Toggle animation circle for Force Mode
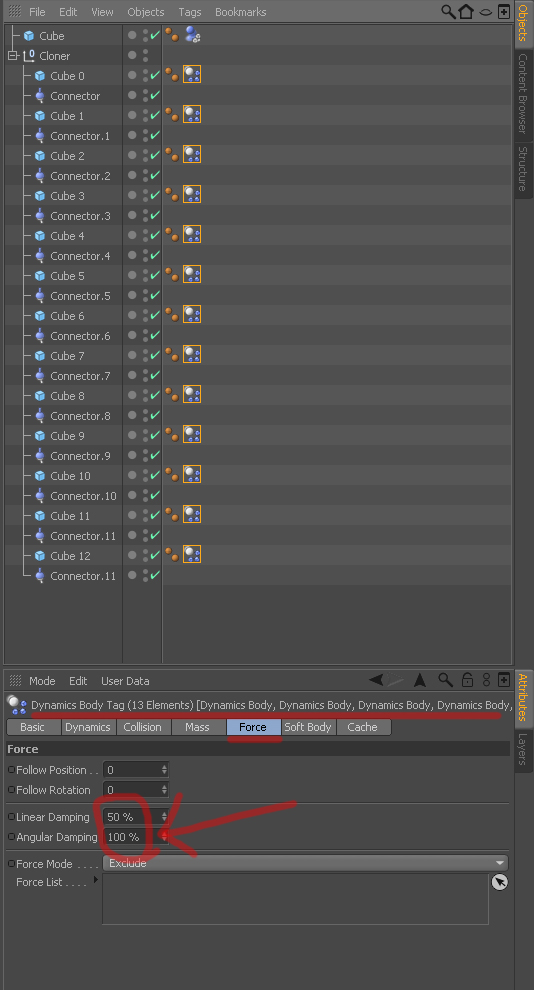Viewport: 534px width, 990px height. (11, 863)
